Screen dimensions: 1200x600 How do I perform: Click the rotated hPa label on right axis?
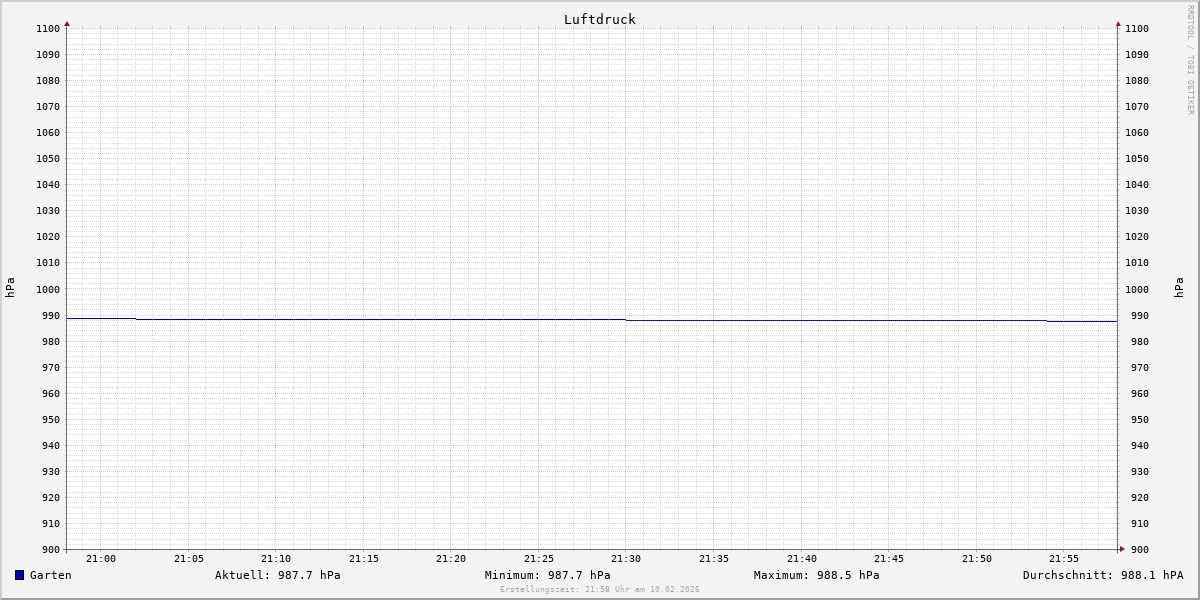point(1179,288)
